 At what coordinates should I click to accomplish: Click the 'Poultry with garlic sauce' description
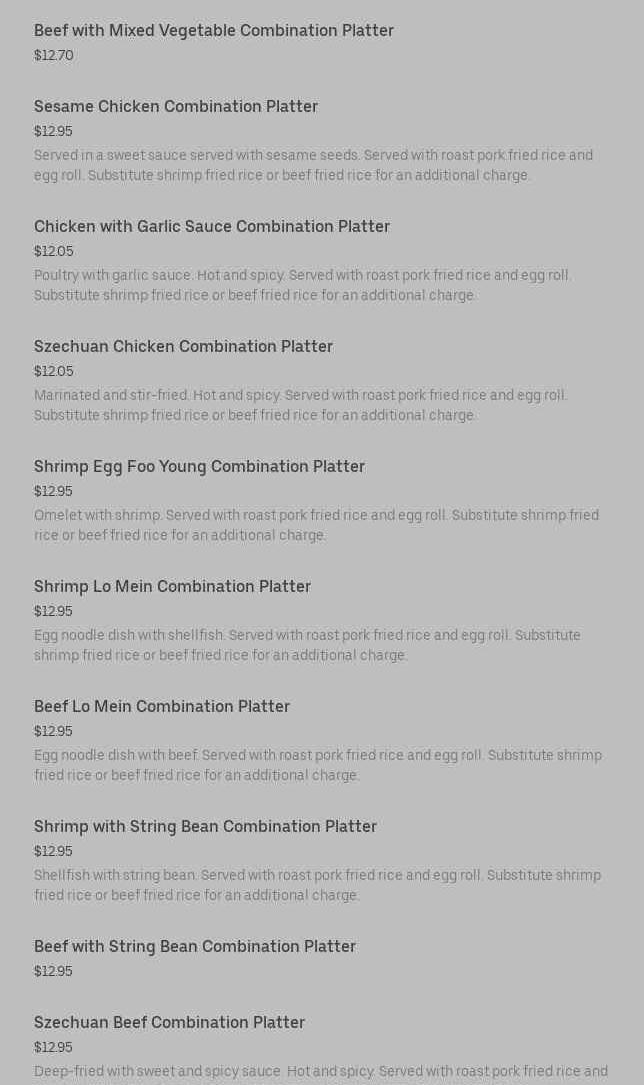tap(302, 285)
